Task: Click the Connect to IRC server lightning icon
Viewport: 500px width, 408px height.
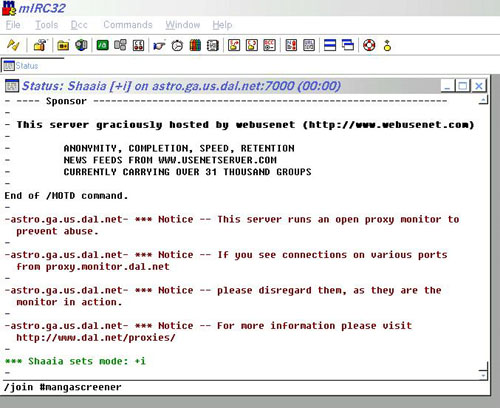Action: point(13,45)
